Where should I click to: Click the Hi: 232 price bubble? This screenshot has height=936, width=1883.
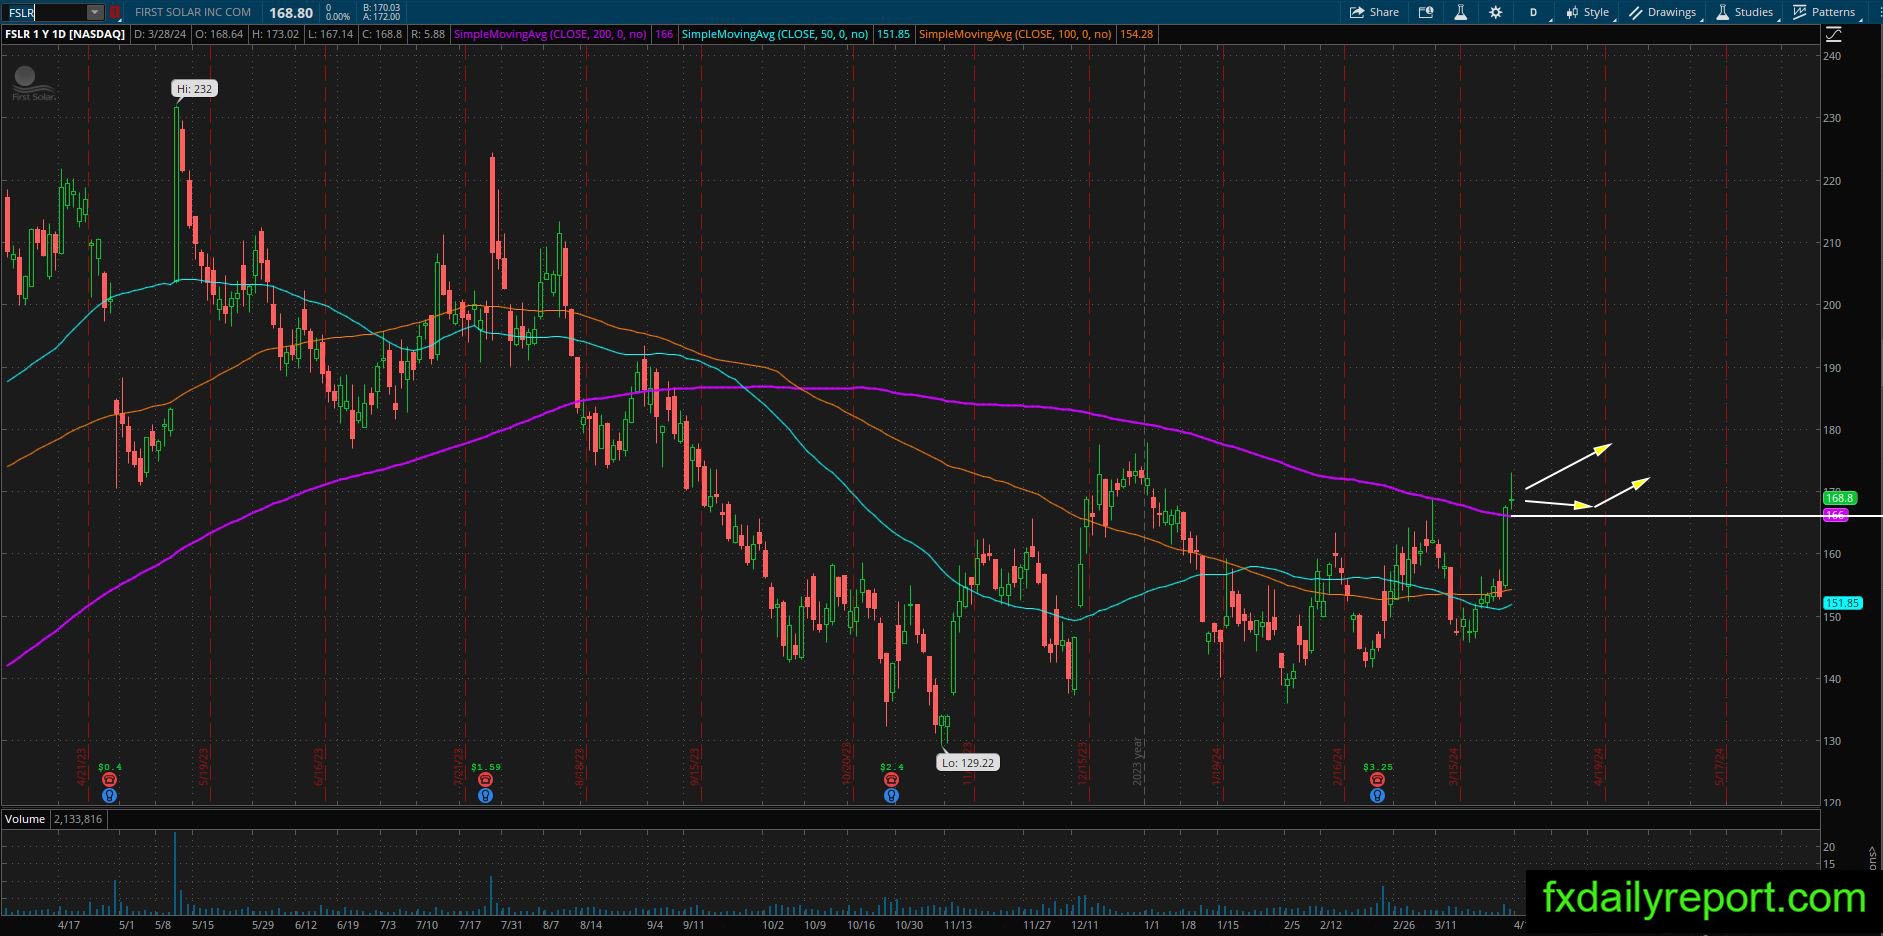pyautogui.click(x=195, y=89)
